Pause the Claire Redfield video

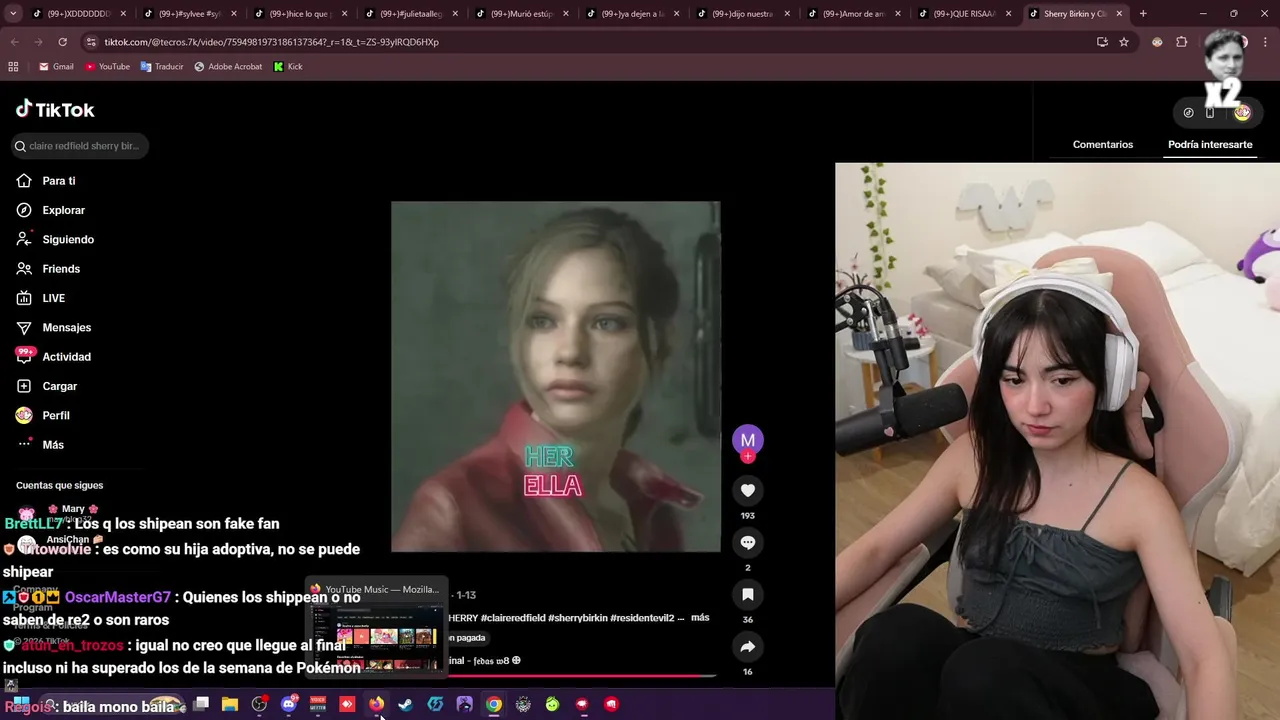tap(555, 376)
